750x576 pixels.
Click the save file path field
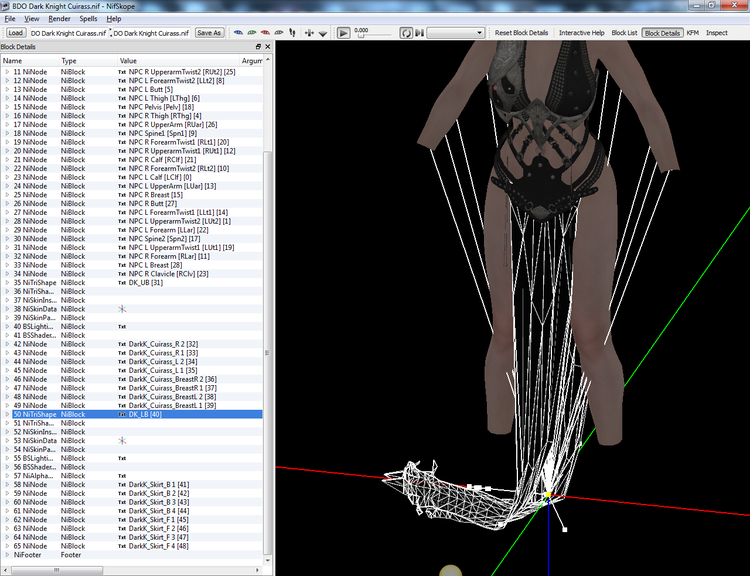(152, 33)
